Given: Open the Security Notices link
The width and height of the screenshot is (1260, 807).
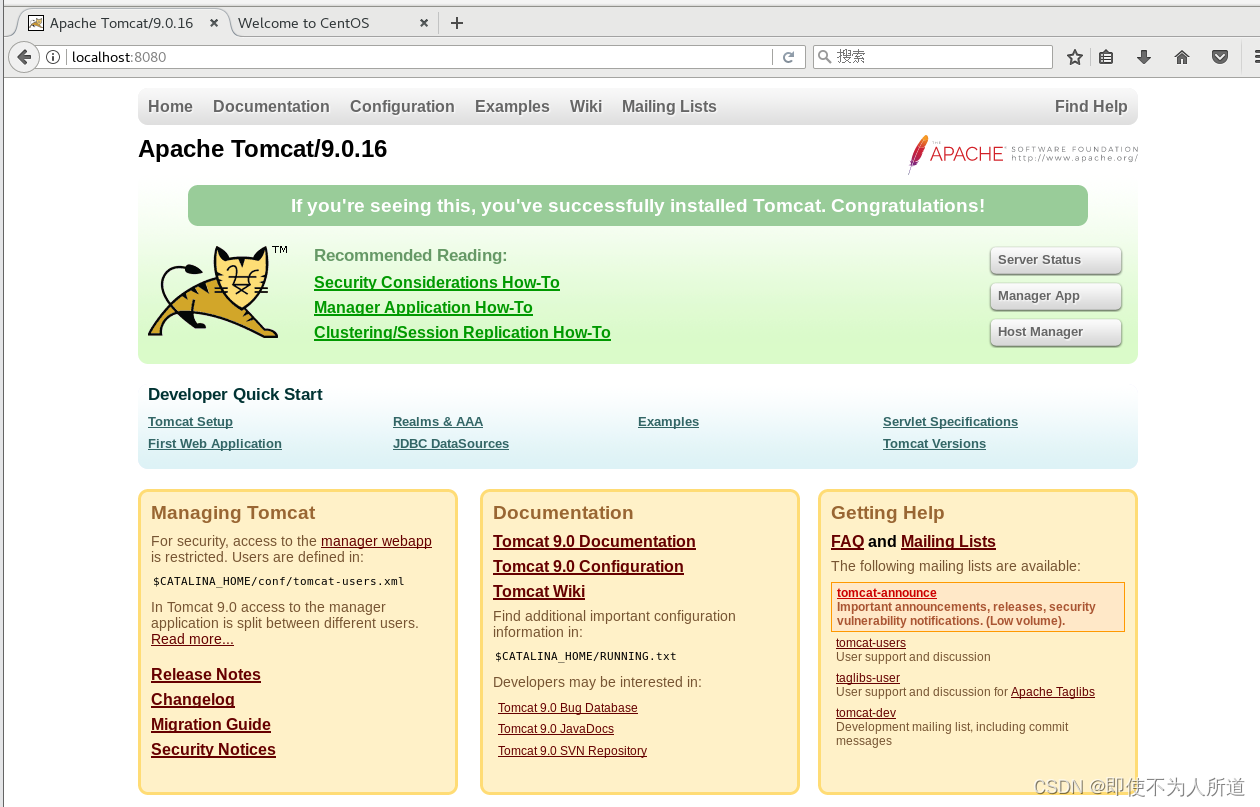Looking at the screenshot, I should pyautogui.click(x=213, y=749).
